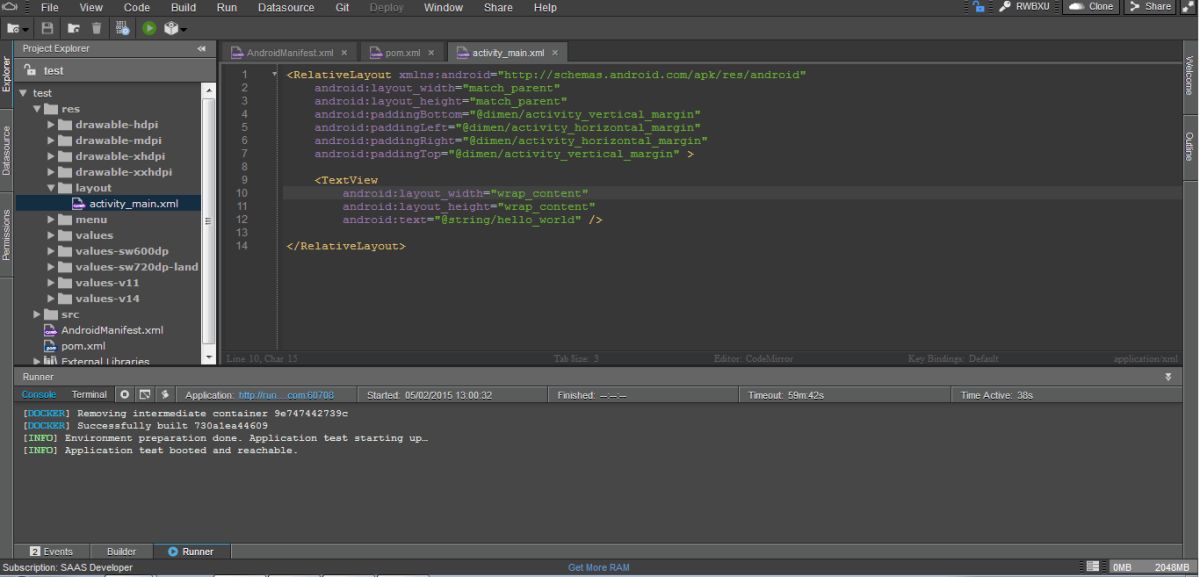Click the test project lock icon
The height and width of the screenshot is (577, 1200).
(x=31, y=71)
